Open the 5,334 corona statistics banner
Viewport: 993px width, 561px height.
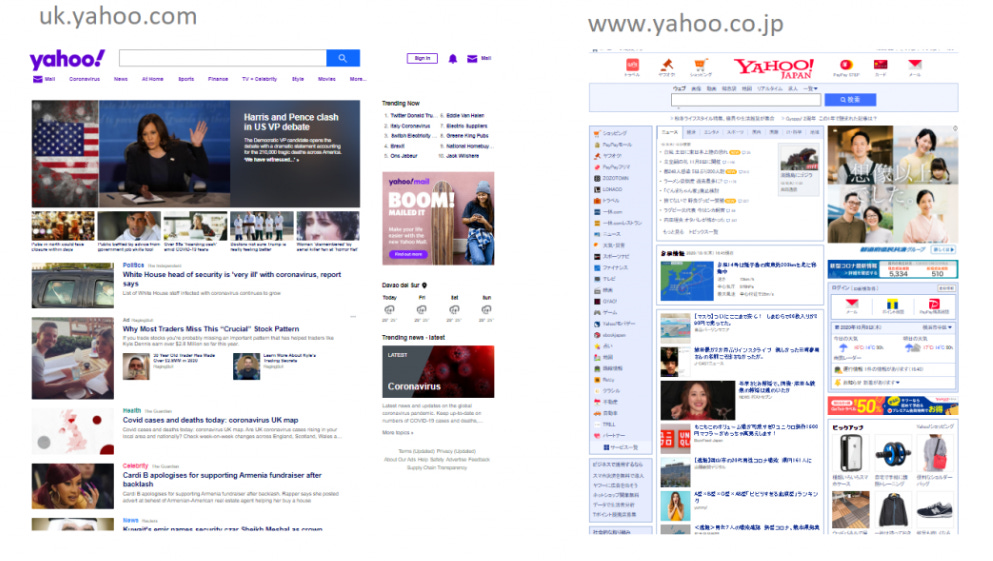pos(892,270)
